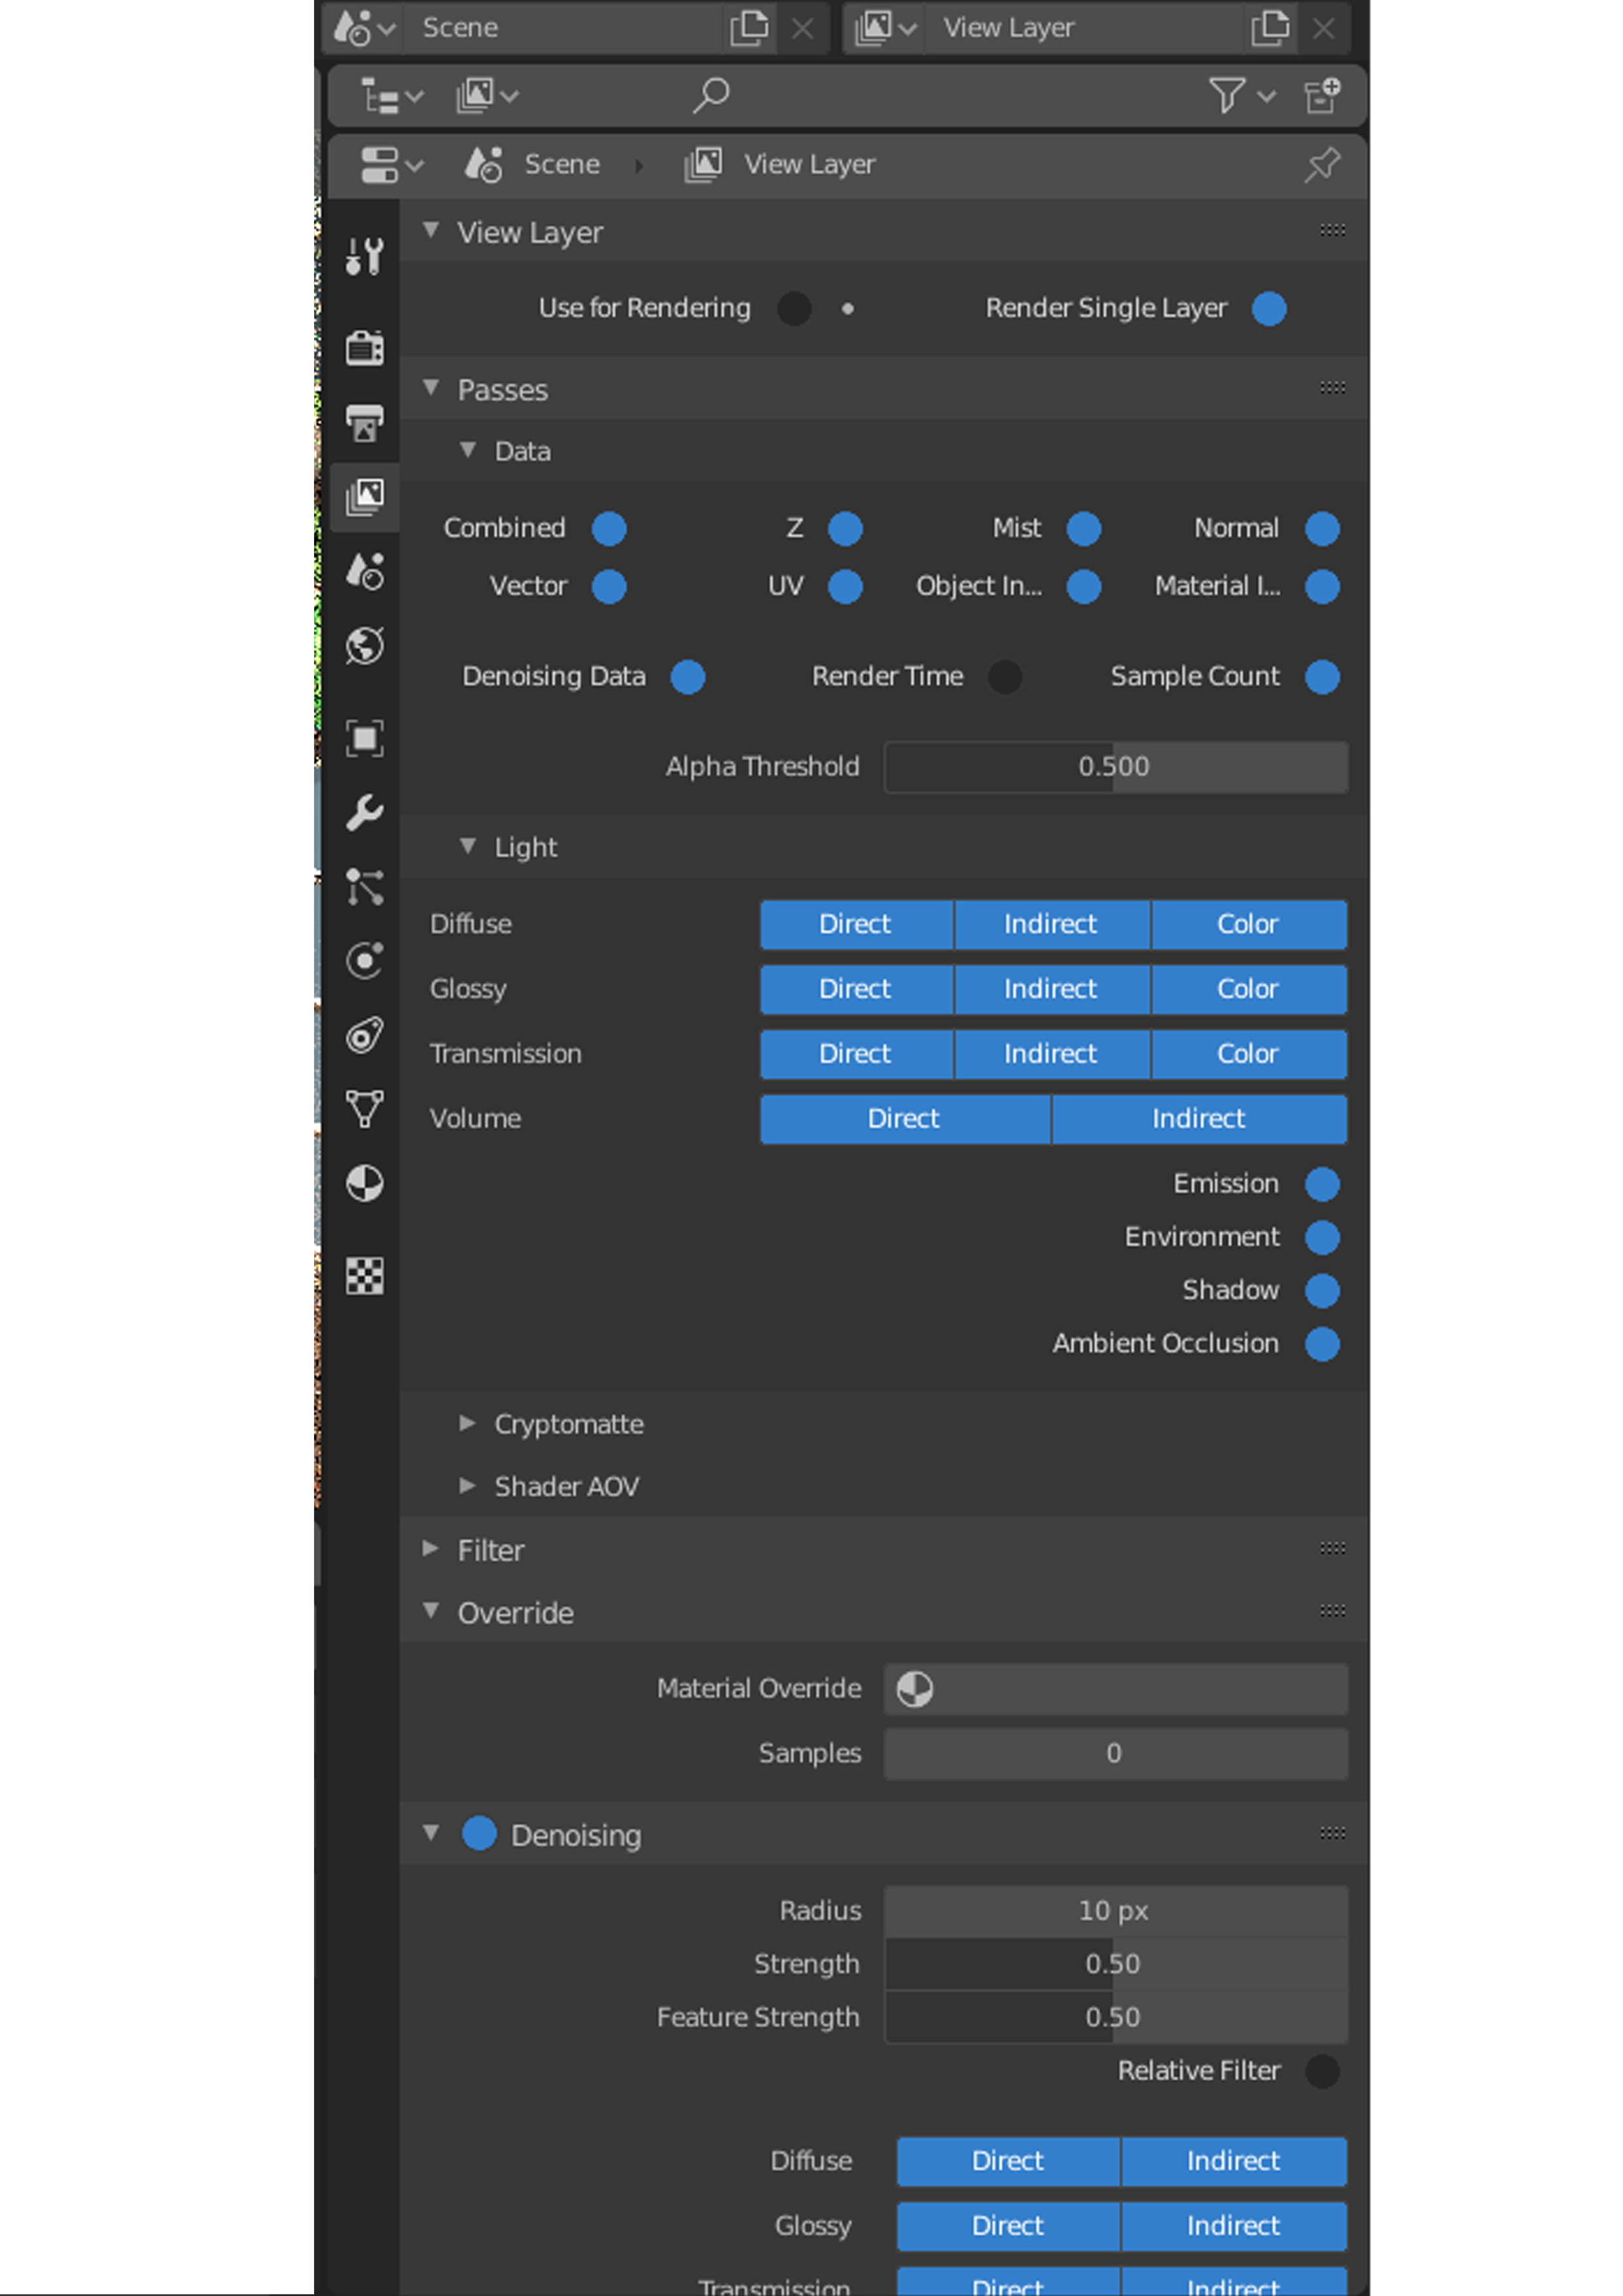Open the Modifier properties wrench icon
This screenshot has width=1623, height=2296.
[364, 812]
